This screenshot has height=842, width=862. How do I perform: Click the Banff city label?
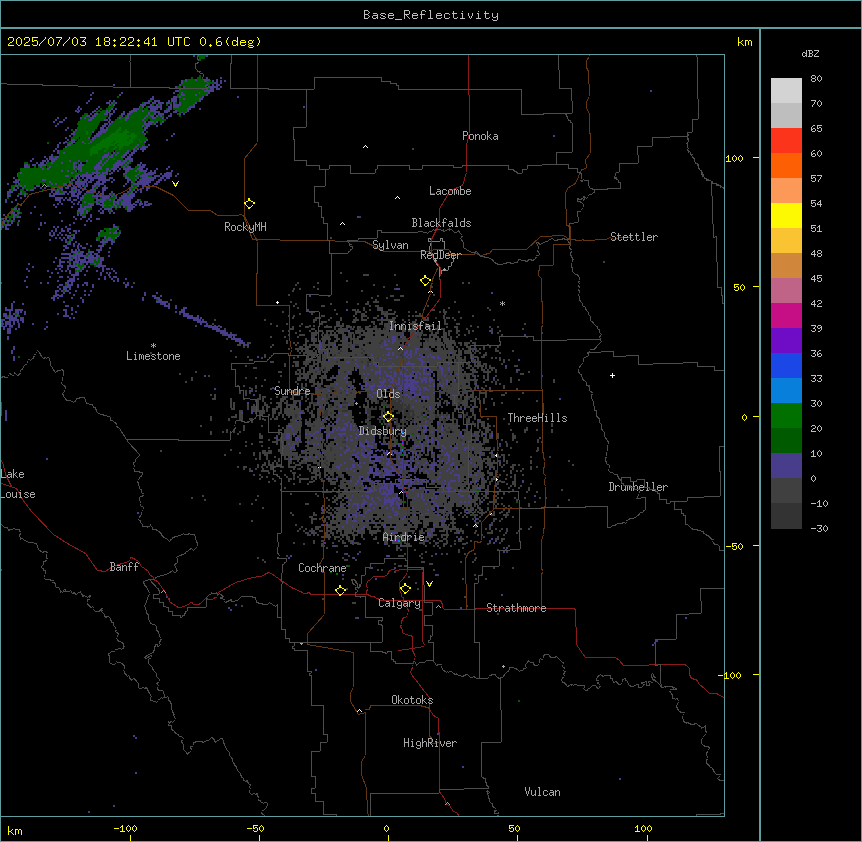(124, 567)
